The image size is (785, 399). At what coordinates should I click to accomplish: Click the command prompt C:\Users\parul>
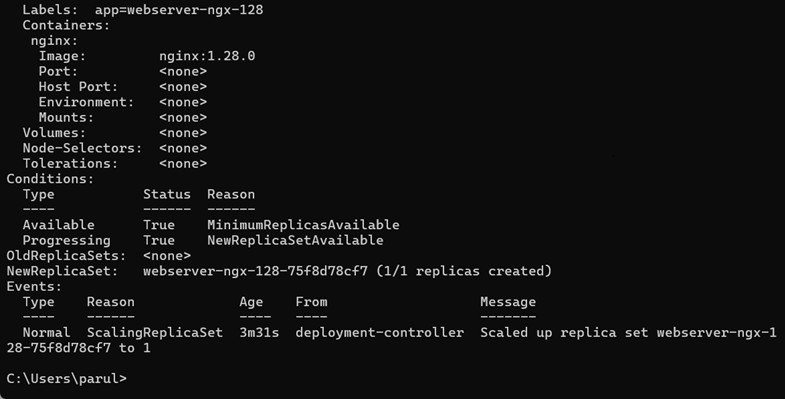tap(67, 378)
